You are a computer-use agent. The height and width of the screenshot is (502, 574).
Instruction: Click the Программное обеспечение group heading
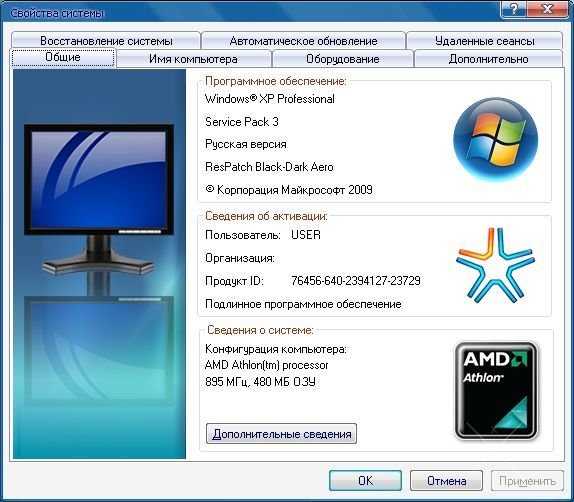[275, 81]
